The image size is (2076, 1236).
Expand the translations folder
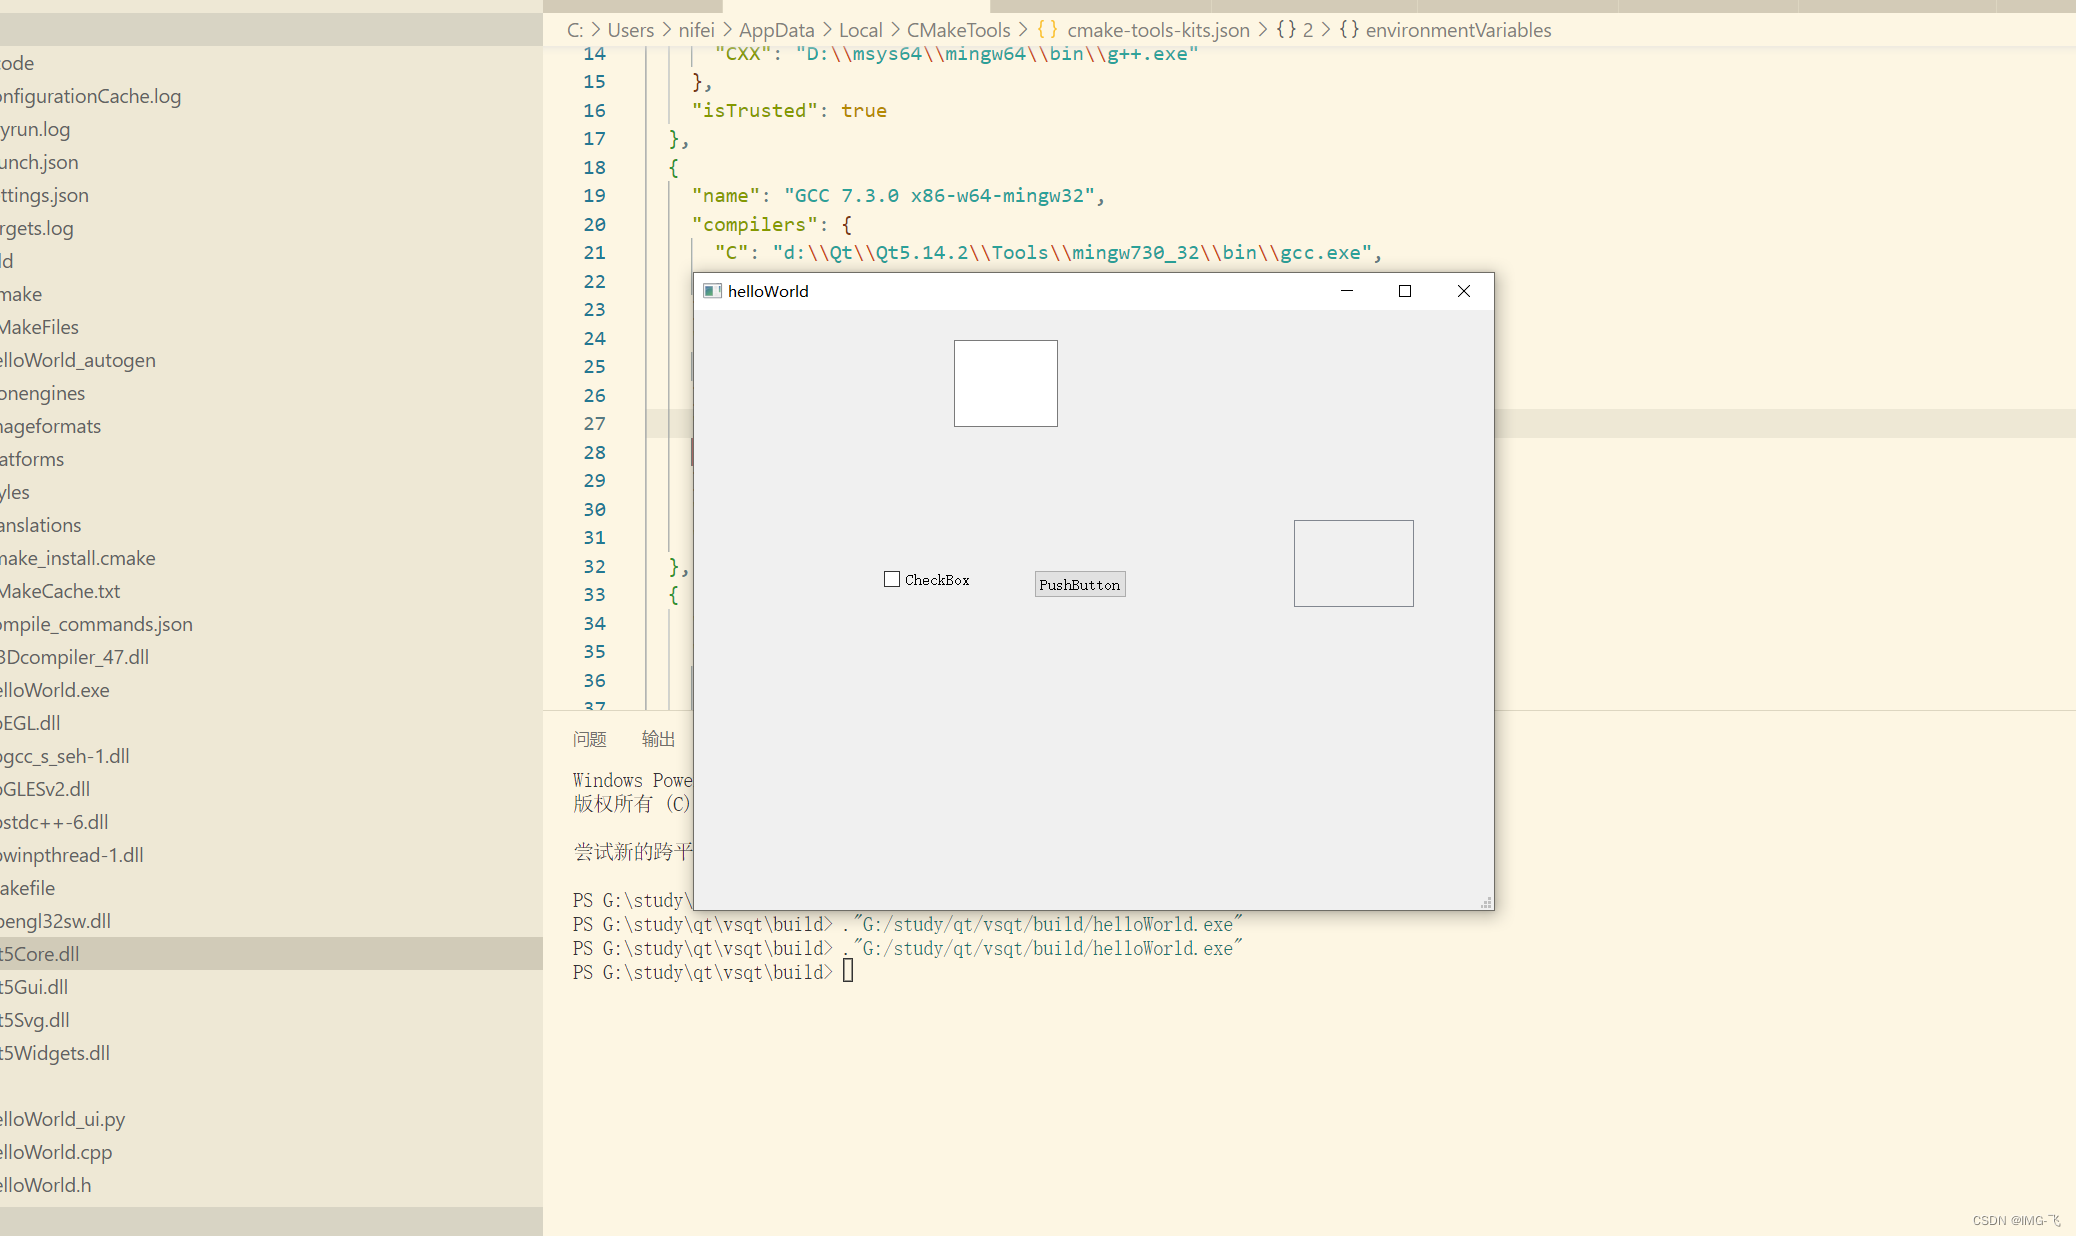pyautogui.click(x=271, y=525)
